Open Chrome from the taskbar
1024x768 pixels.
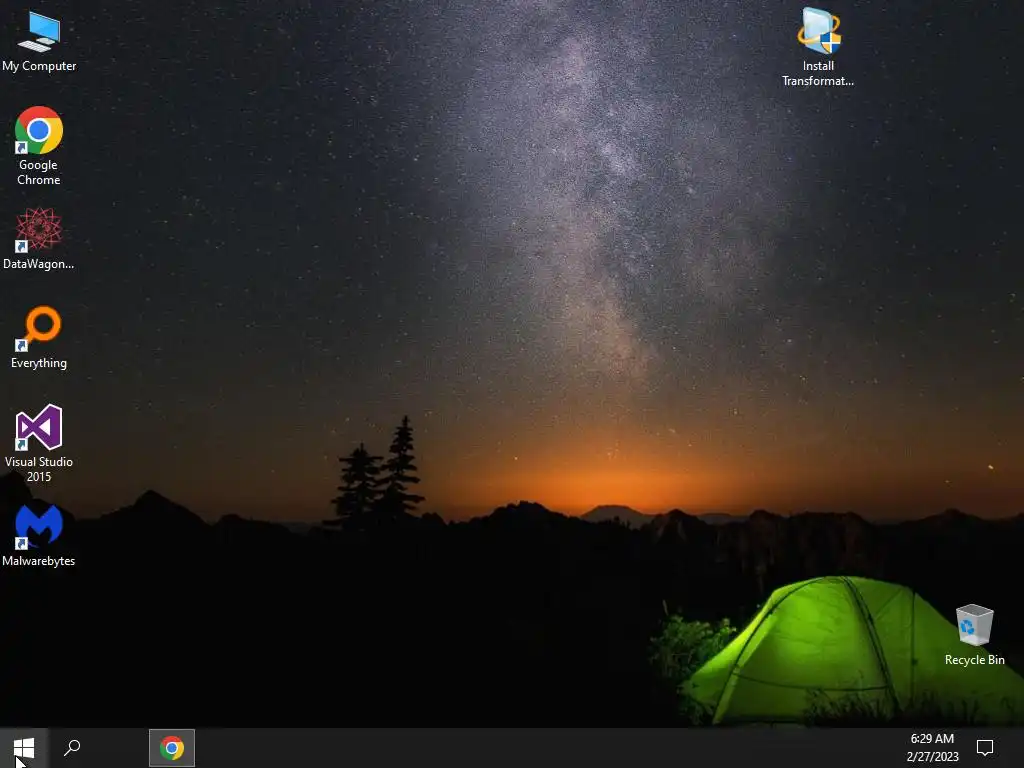click(172, 748)
